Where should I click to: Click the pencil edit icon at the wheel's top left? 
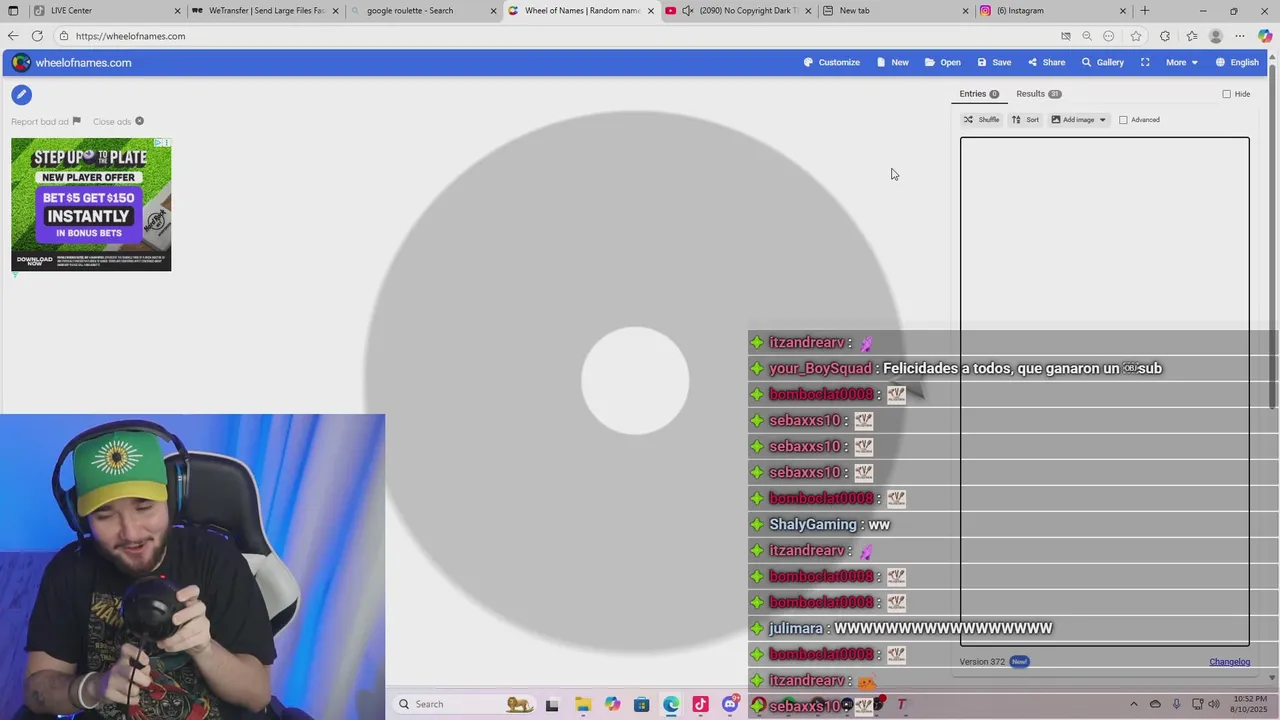click(x=21, y=95)
